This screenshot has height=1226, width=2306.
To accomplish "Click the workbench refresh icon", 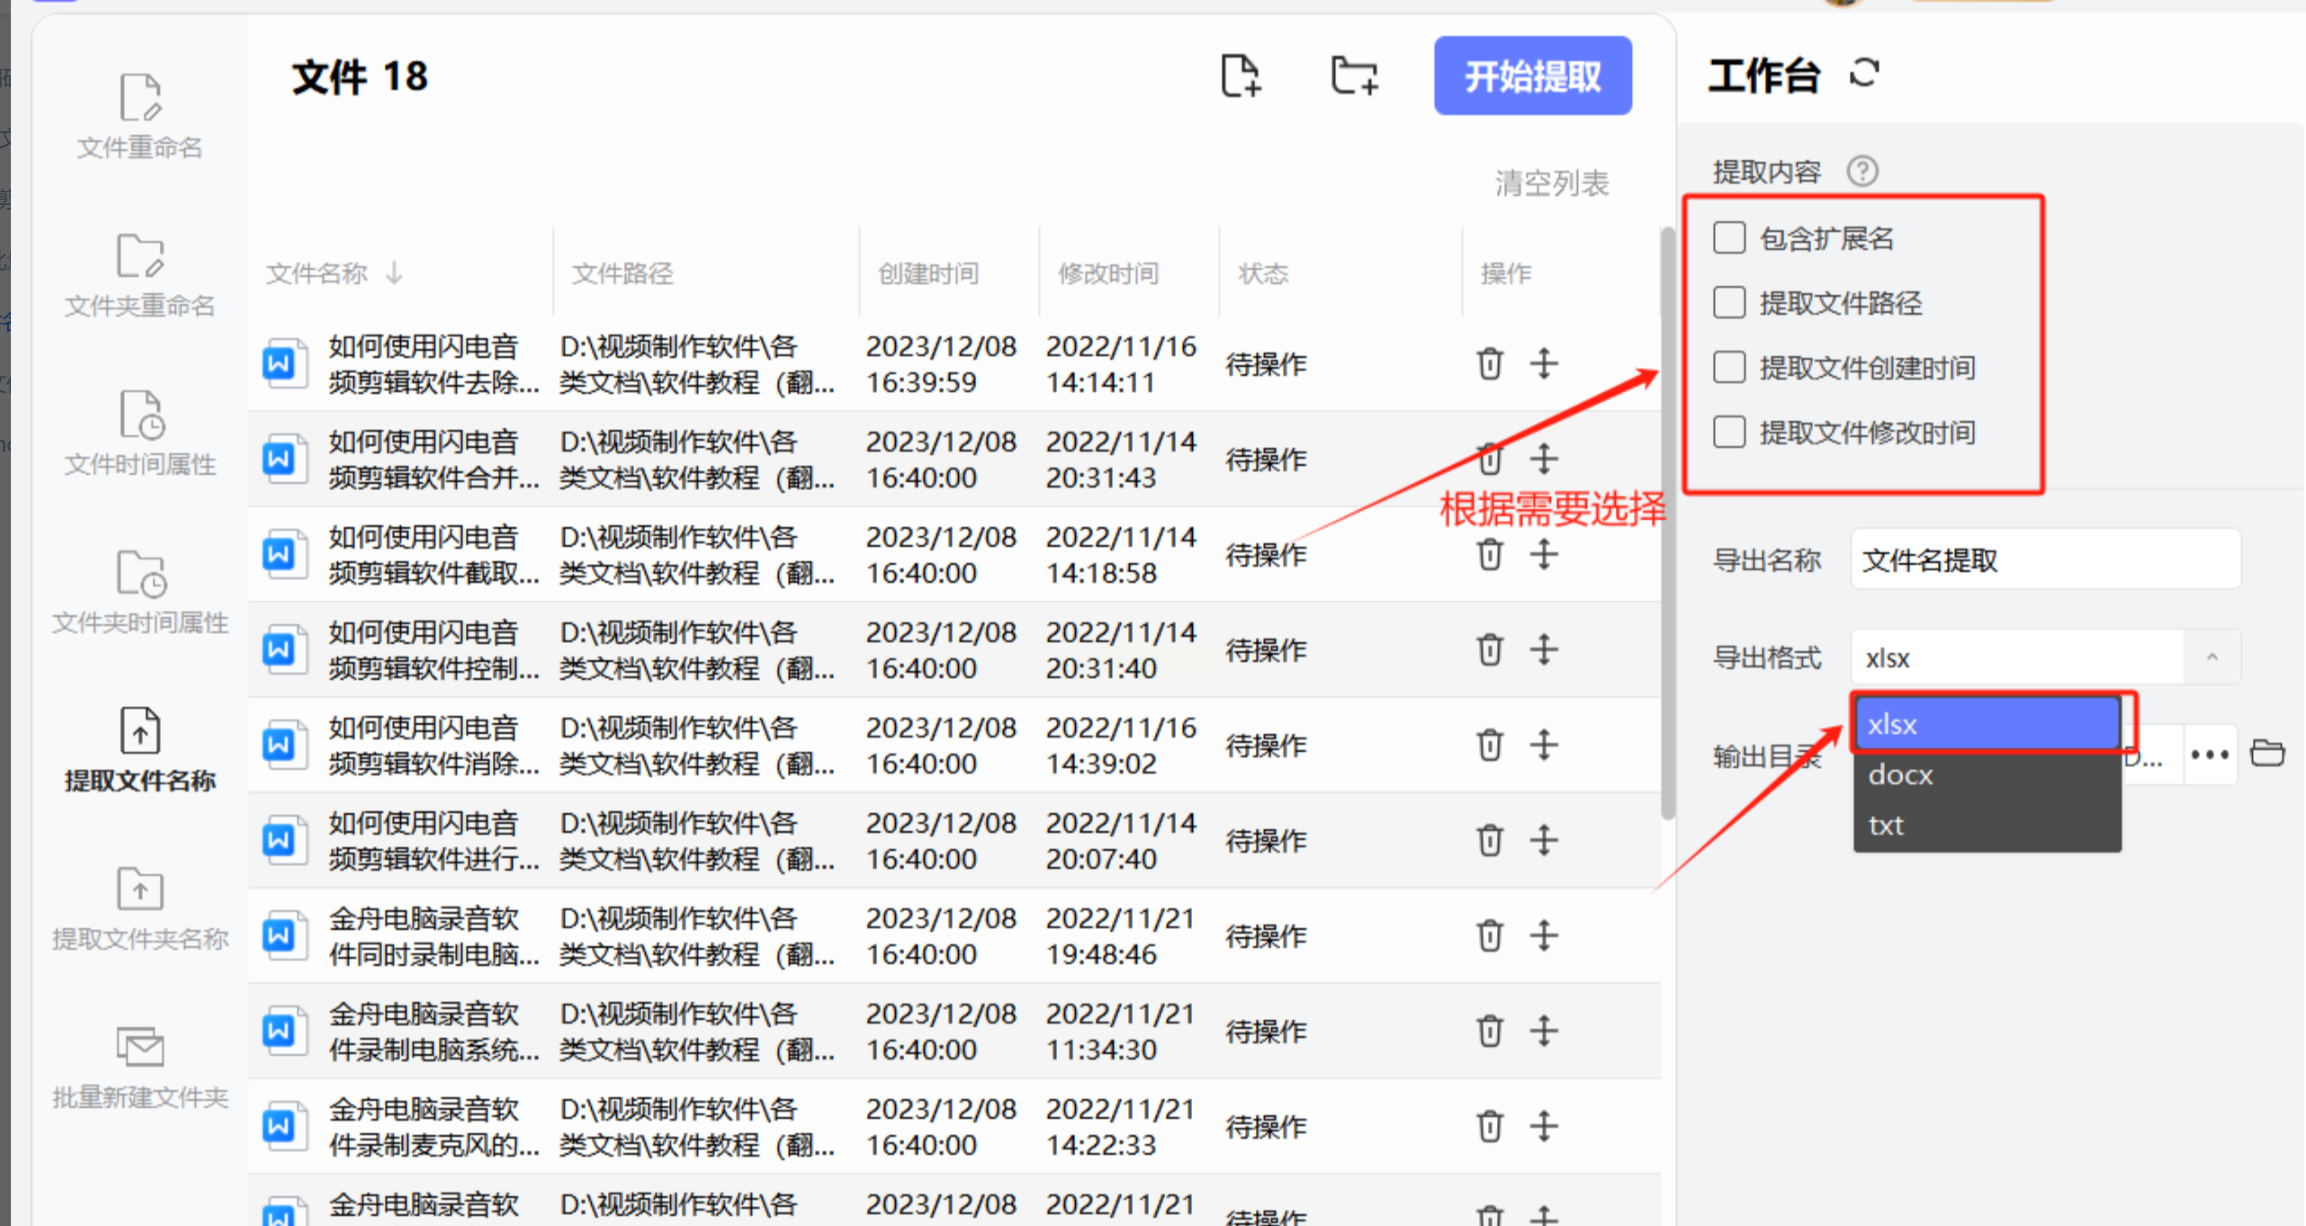I will (x=1864, y=73).
